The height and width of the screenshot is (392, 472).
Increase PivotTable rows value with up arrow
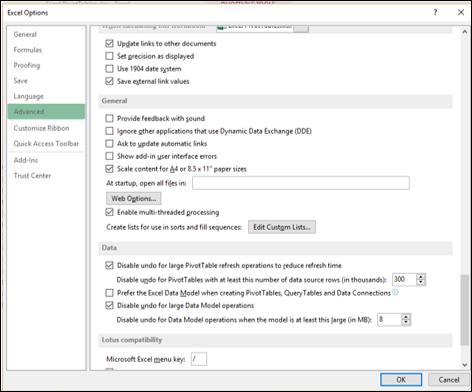pos(421,276)
